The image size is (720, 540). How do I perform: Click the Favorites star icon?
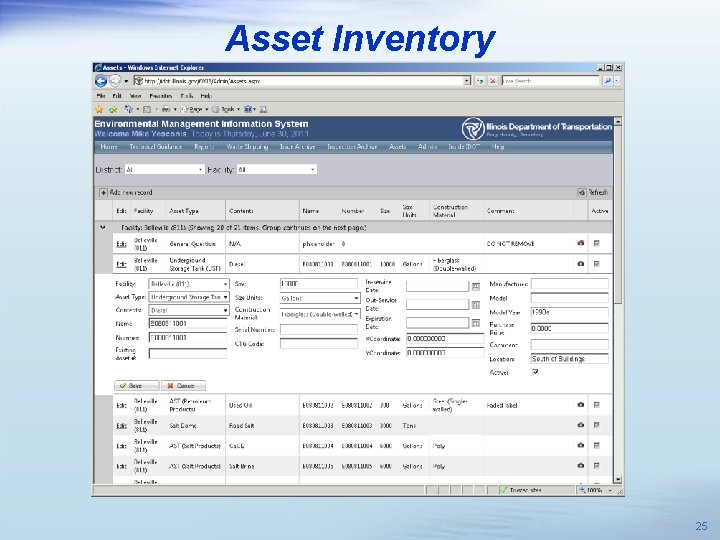[x=99, y=109]
